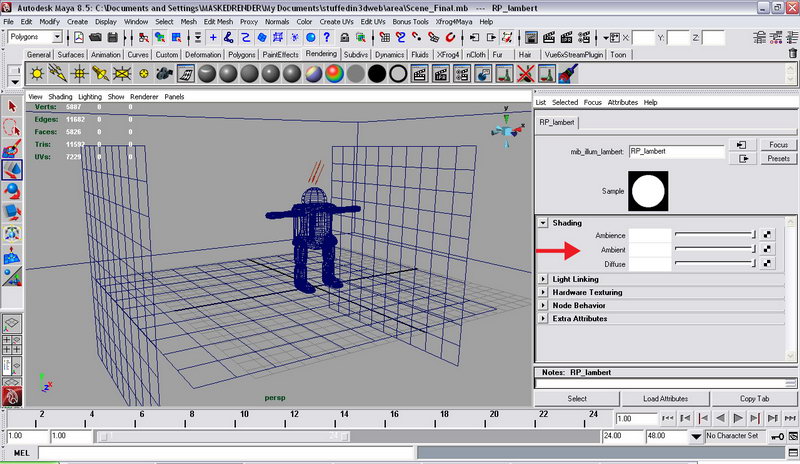Image resolution: width=800 pixels, height=464 pixels.
Task: Collapse the Shading section
Action: tap(543, 223)
